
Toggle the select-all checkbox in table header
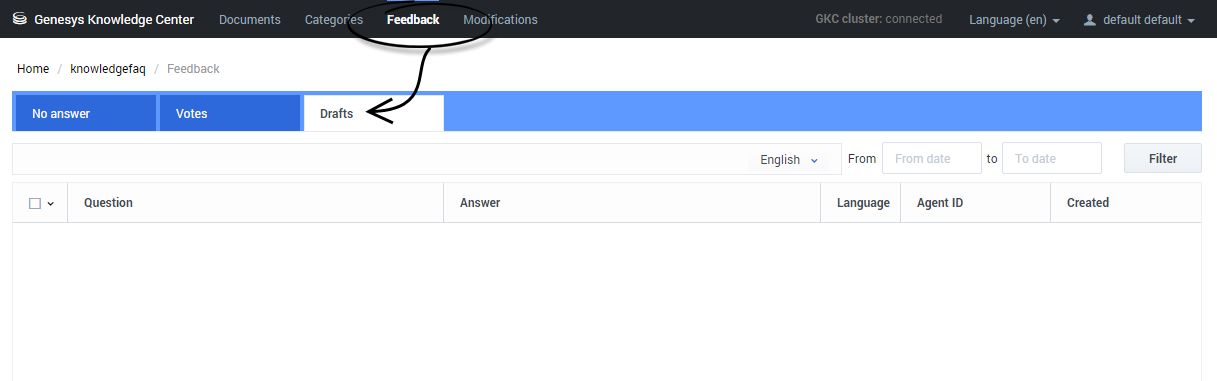[35, 203]
